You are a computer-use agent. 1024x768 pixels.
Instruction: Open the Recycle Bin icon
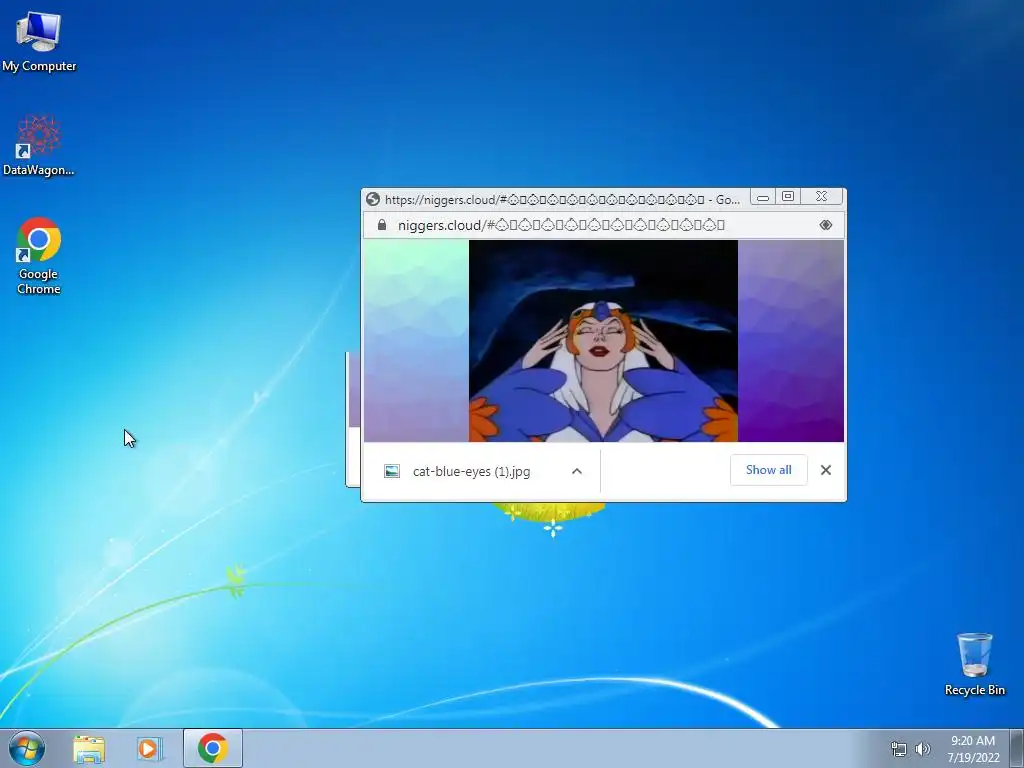(x=974, y=664)
